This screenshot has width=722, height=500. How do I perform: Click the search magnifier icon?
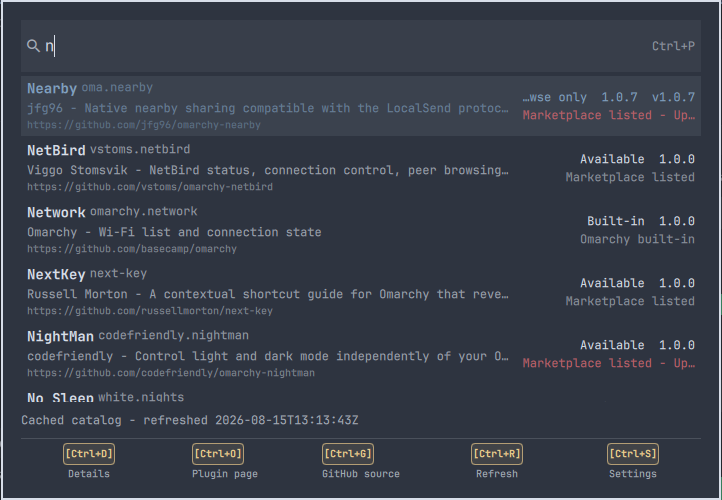(33, 46)
